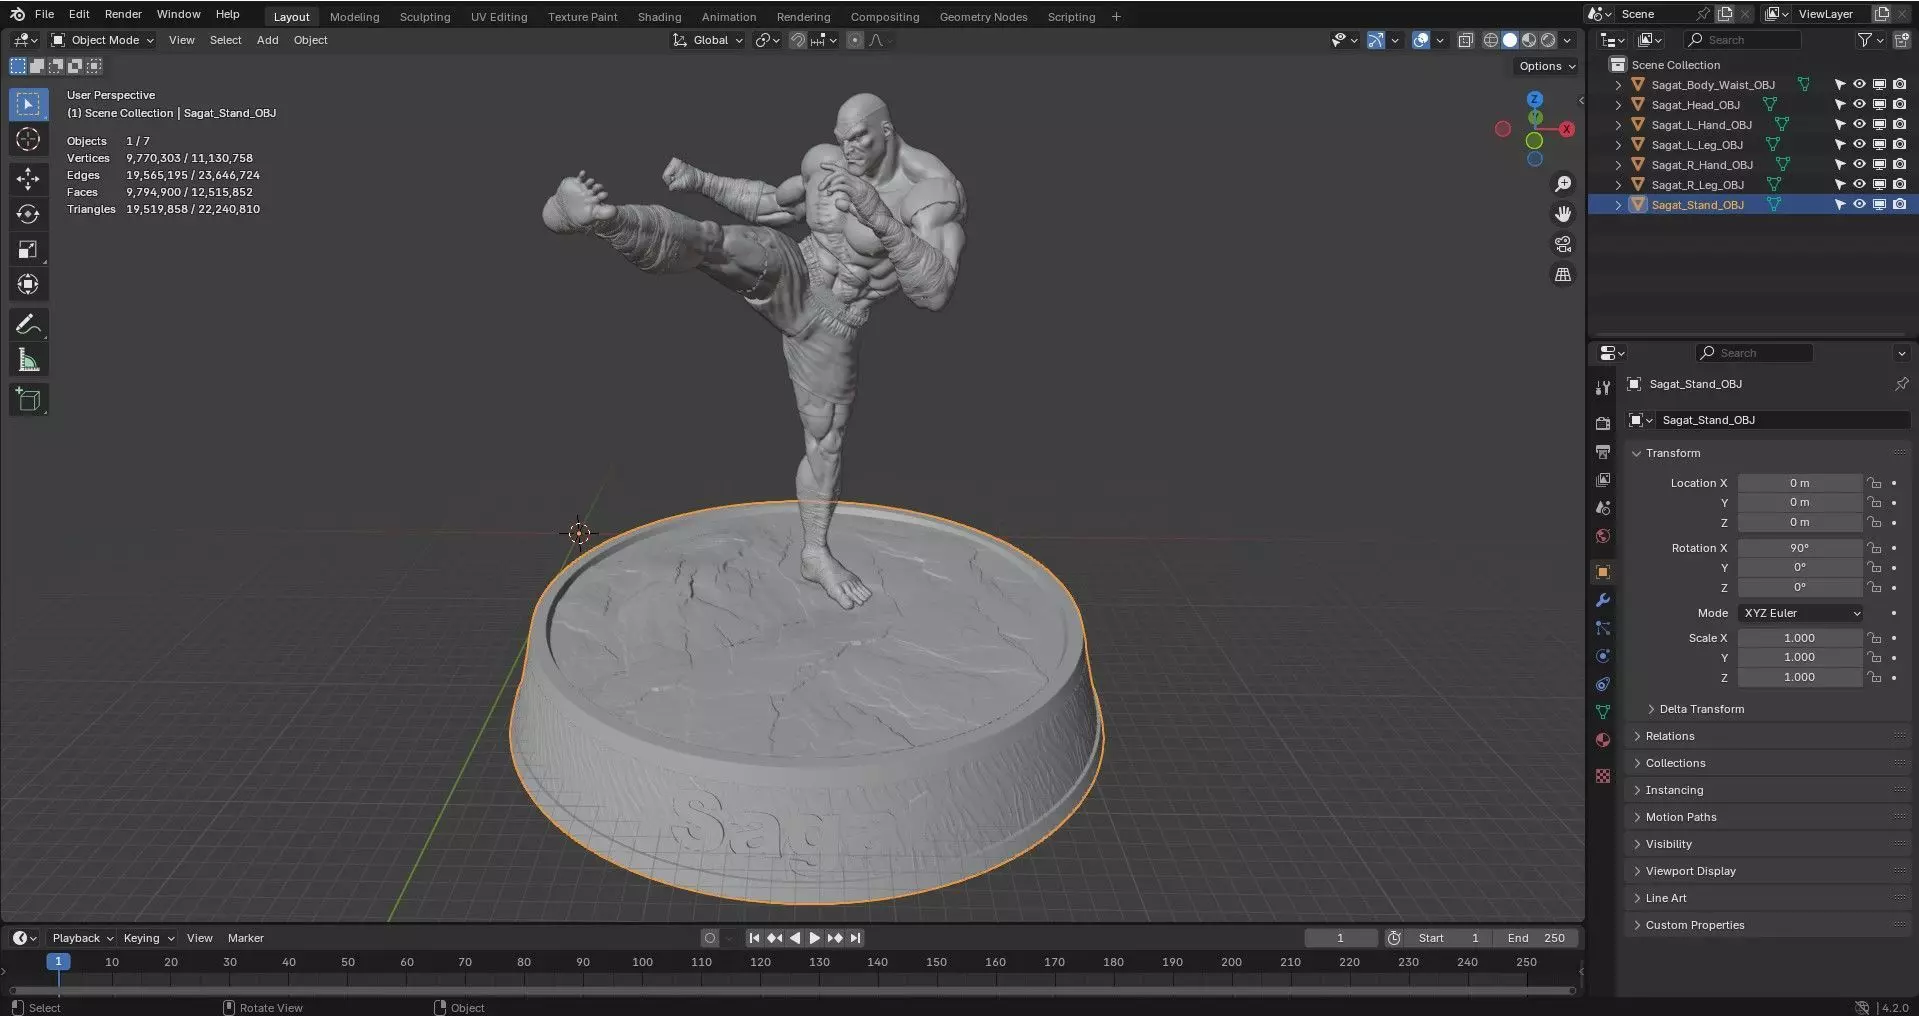Viewport: 1919px width, 1016px height.
Task: Jump to the timeline start
Action: tap(754, 938)
